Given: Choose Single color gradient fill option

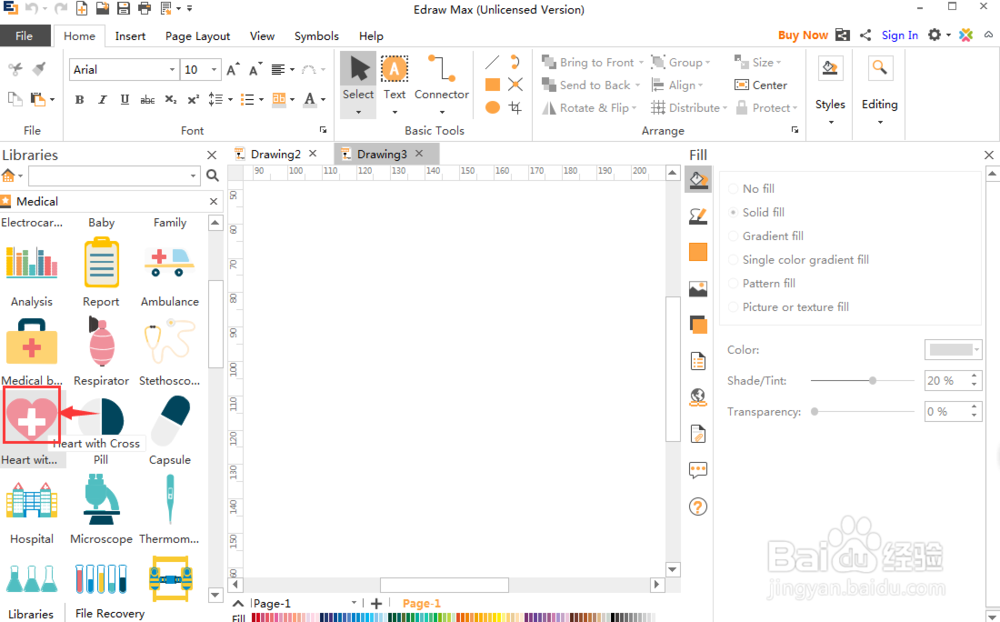Looking at the screenshot, I should pyautogui.click(x=733, y=260).
